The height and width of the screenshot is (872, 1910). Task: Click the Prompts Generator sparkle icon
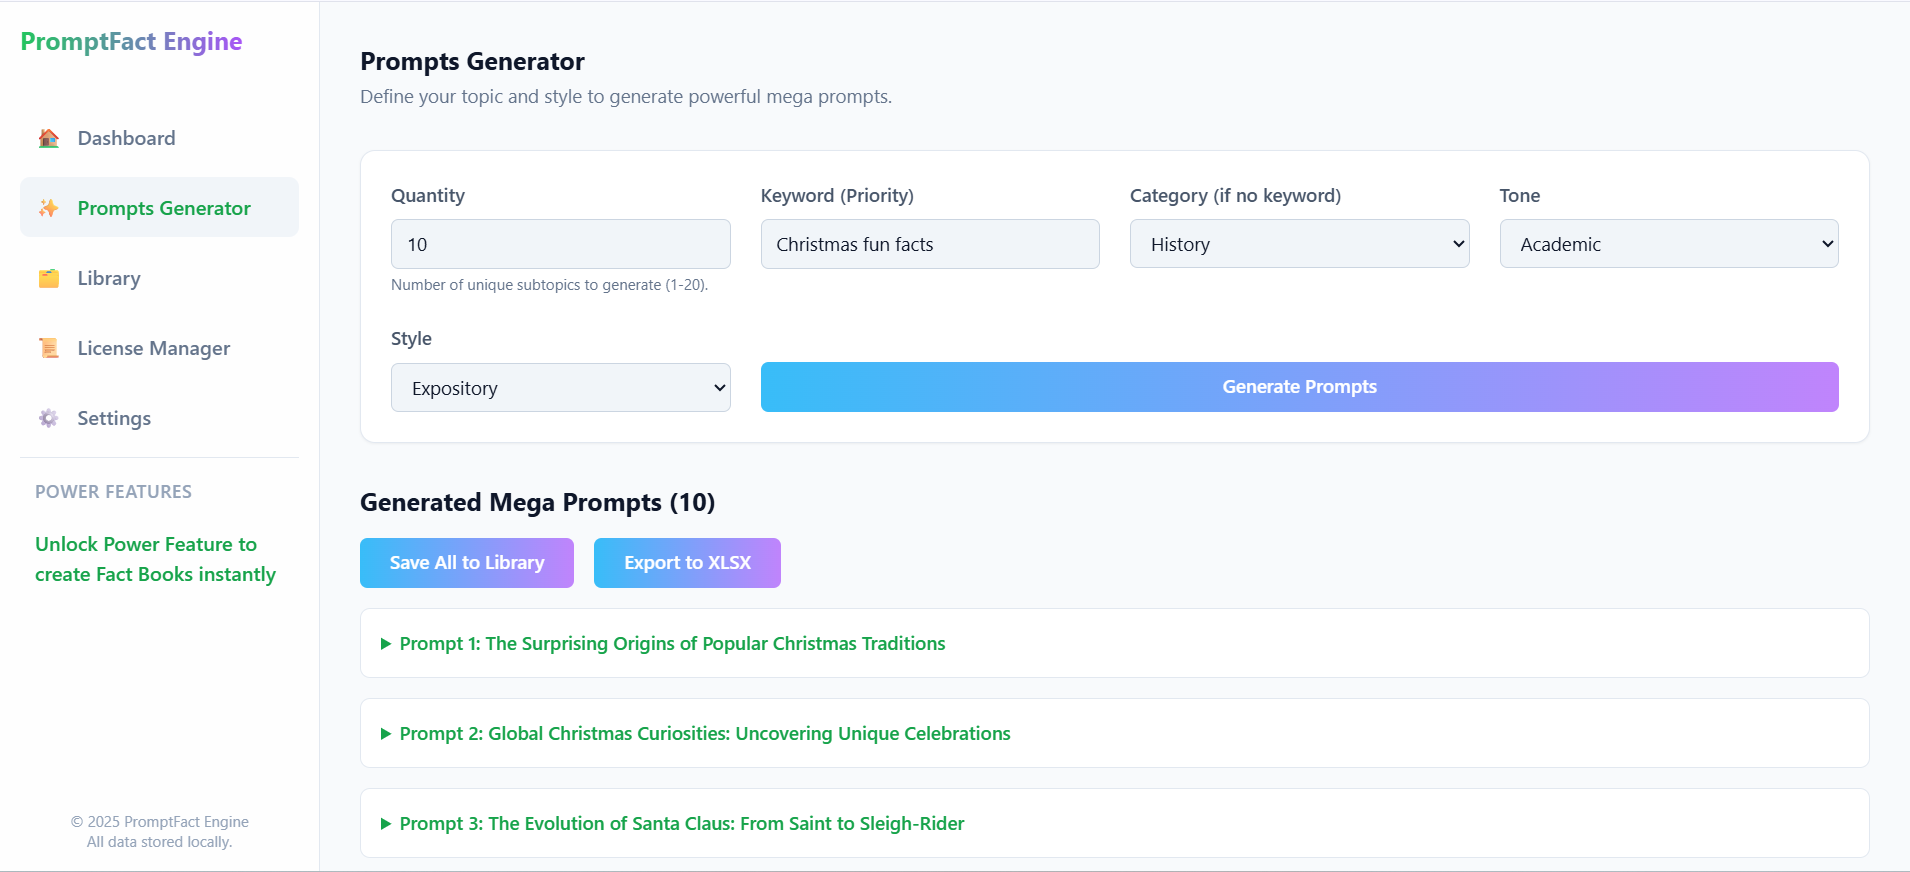point(48,208)
